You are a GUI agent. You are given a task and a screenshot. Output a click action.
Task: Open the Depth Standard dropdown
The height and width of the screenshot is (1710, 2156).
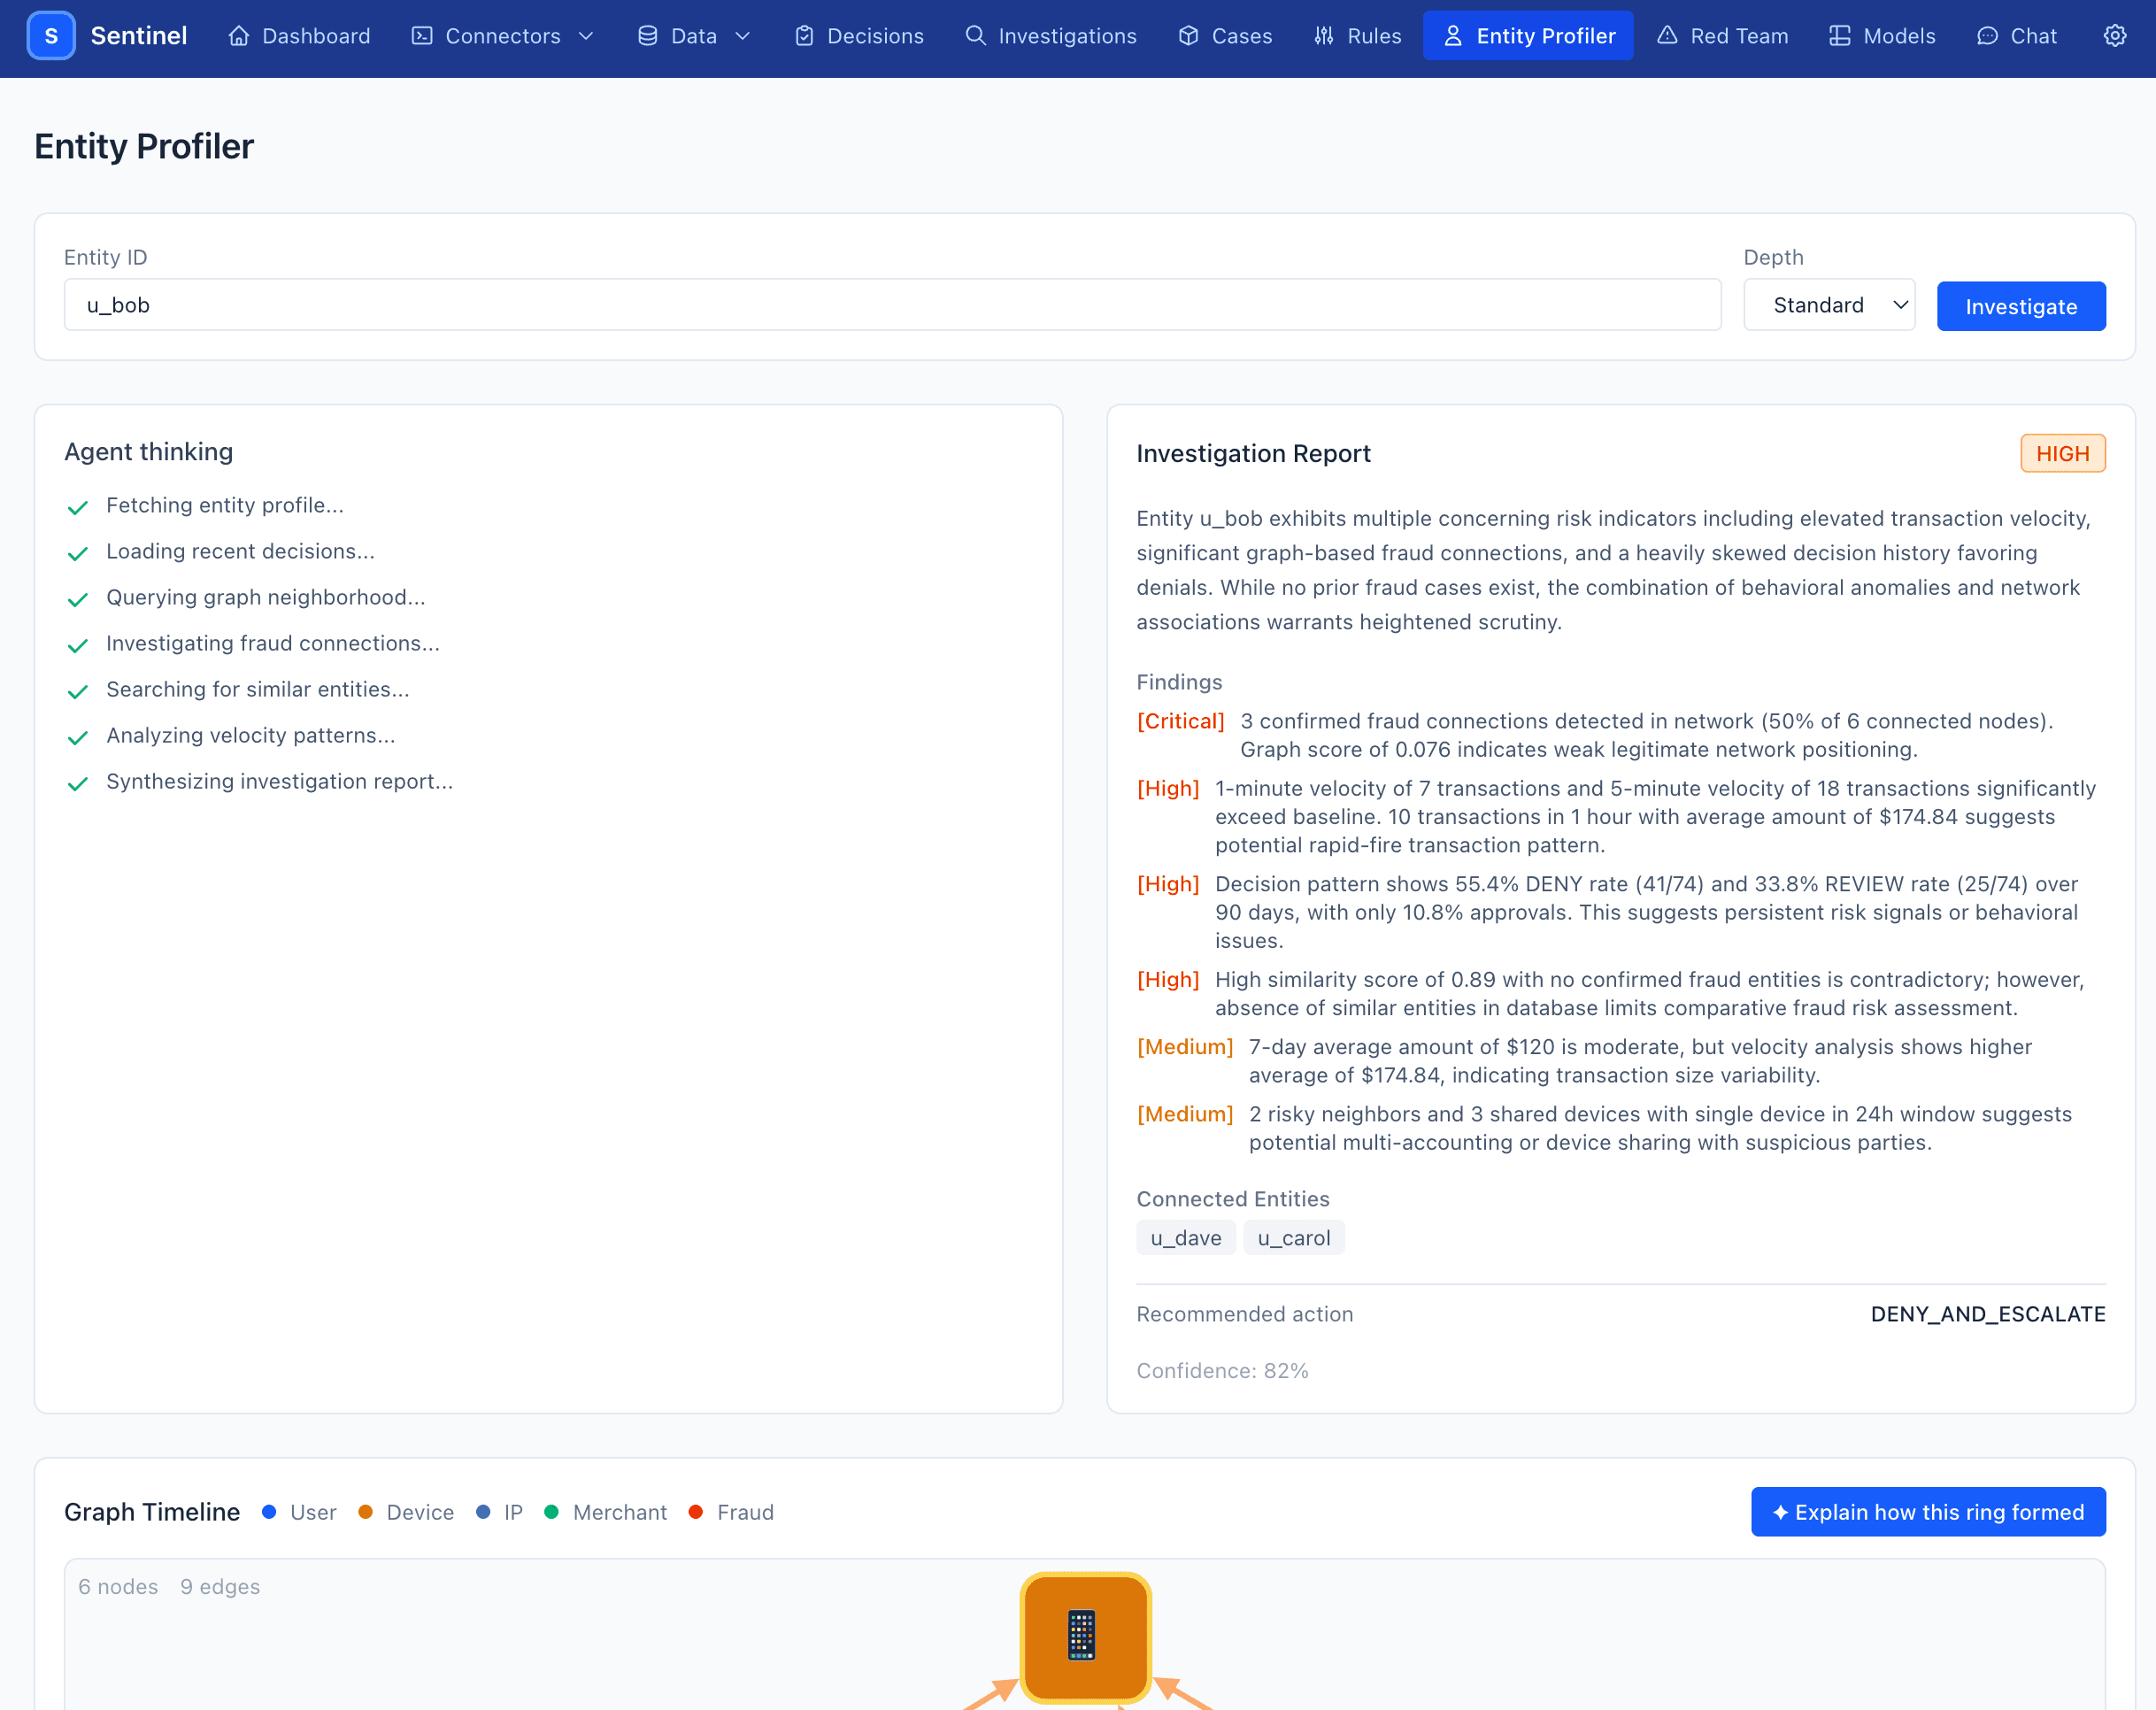coord(1829,305)
